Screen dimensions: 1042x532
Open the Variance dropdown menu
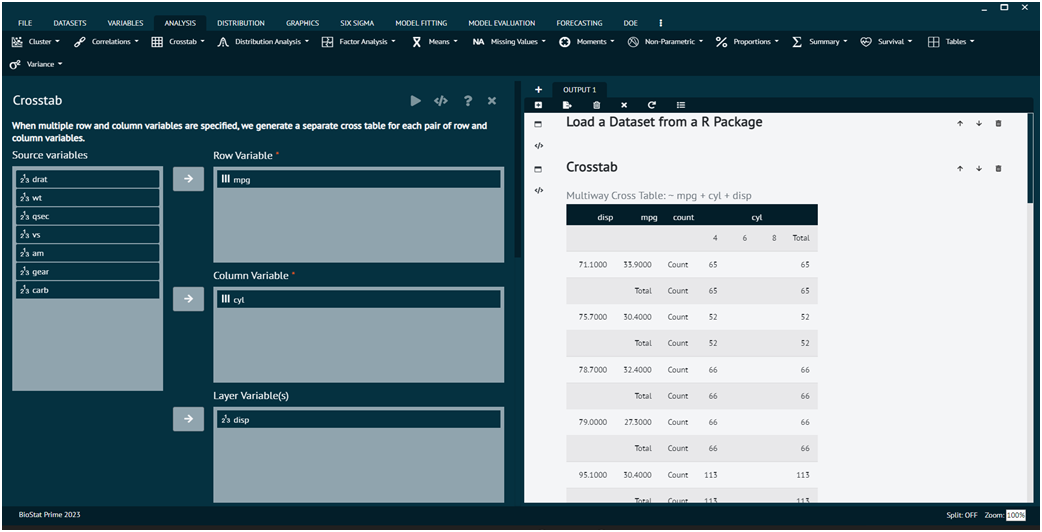pyautogui.click(x=36, y=64)
